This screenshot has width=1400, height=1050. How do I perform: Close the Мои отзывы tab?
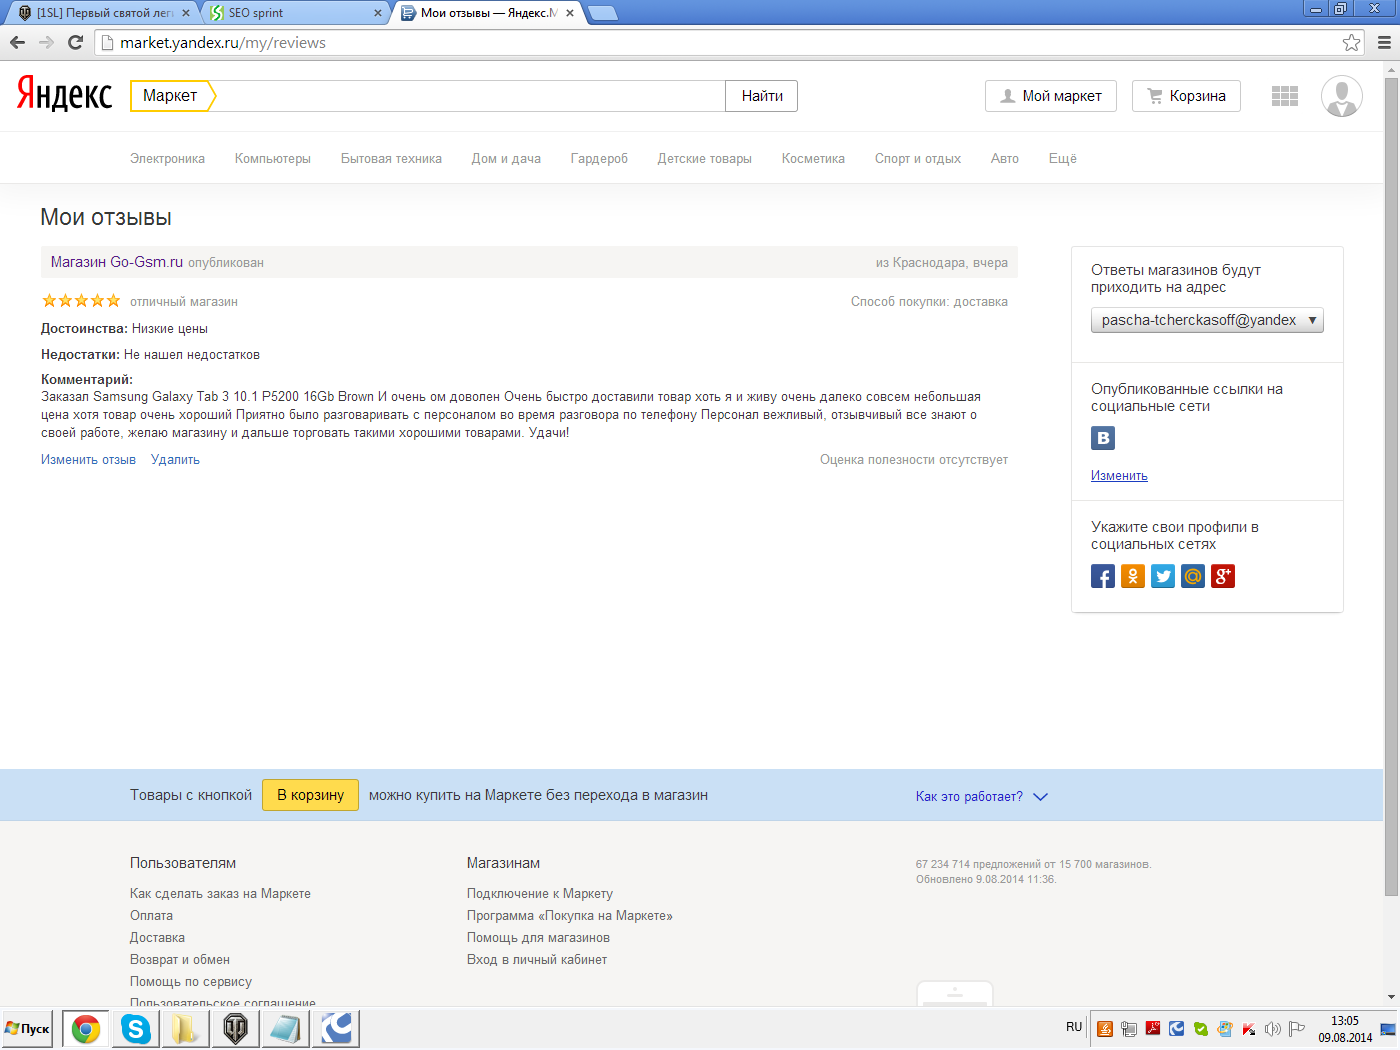point(570,13)
